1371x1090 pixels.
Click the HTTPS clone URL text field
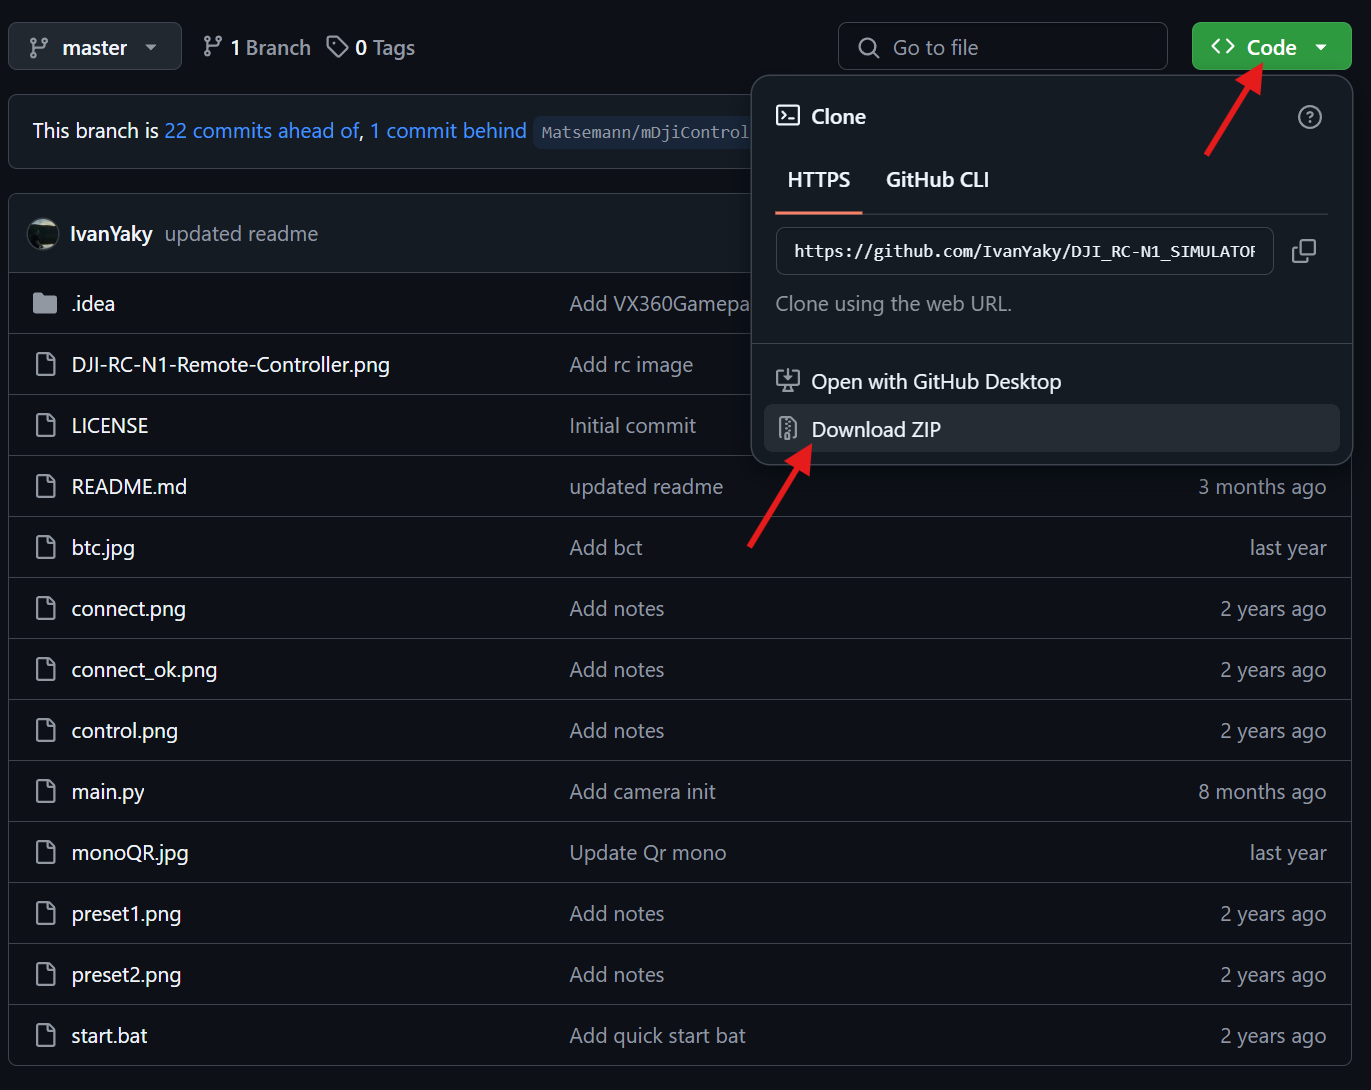pos(1024,251)
